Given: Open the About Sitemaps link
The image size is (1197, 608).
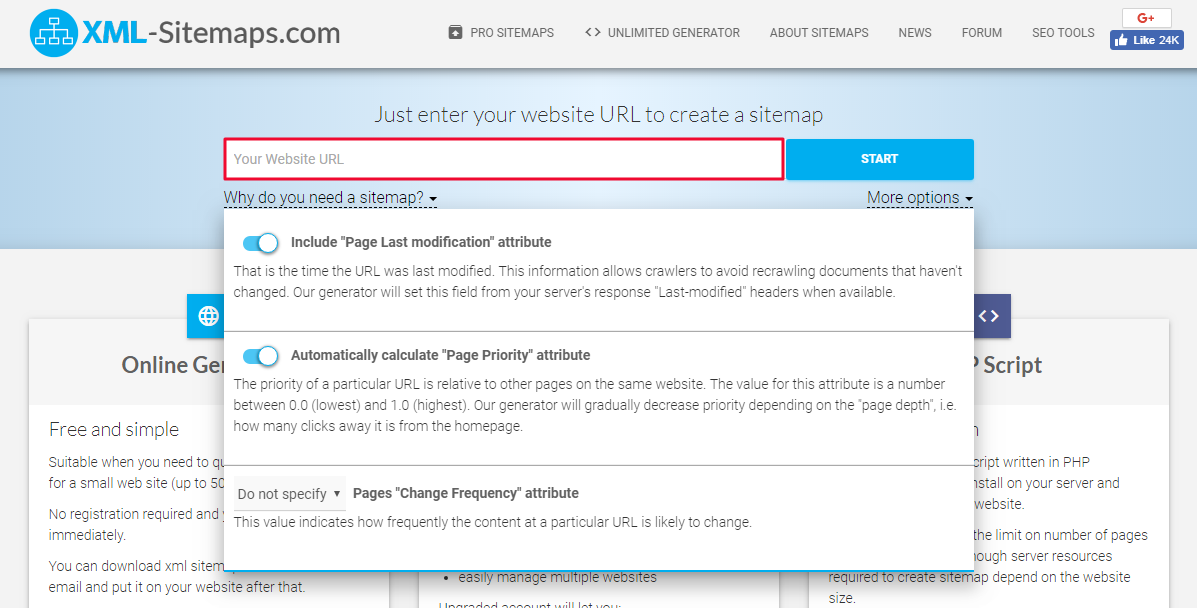Looking at the screenshot, I should pos(818,32).
